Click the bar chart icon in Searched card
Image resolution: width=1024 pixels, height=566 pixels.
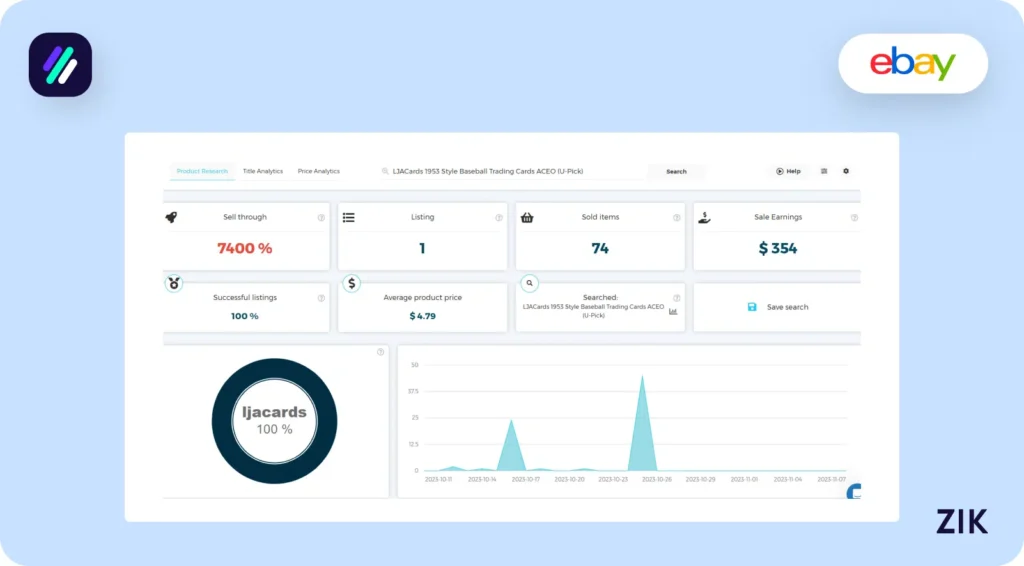coord(673,311)
